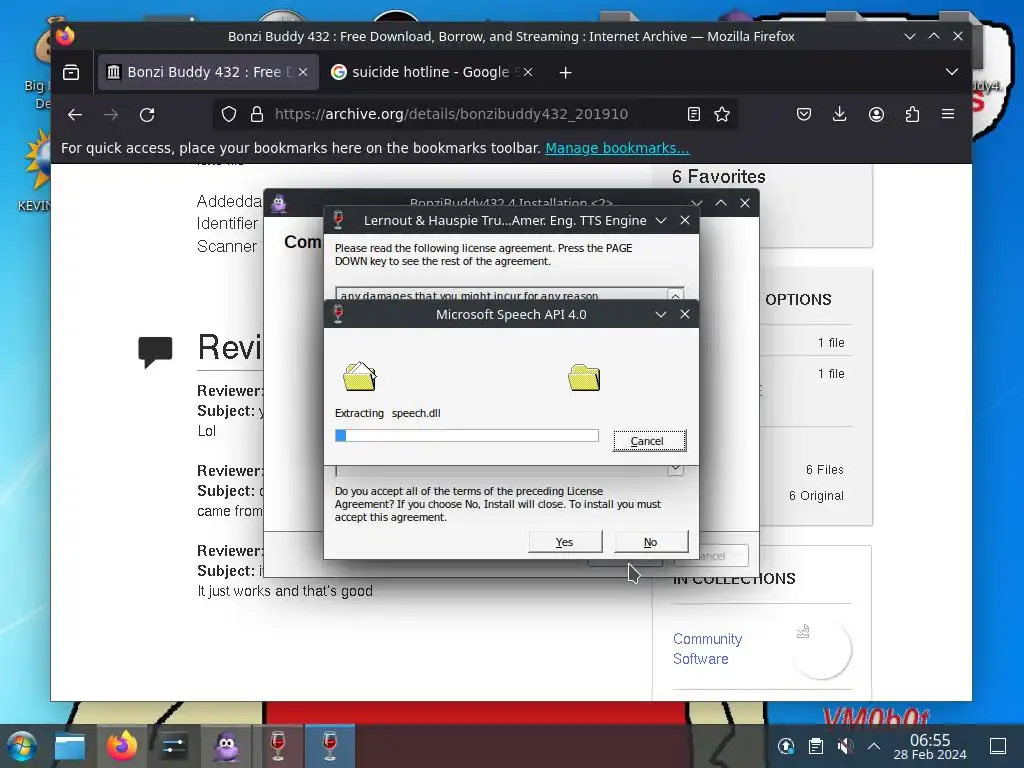Toggle reader view icon in address bar
Screen dimensions: 1024x768
click(x=694, y=114)
